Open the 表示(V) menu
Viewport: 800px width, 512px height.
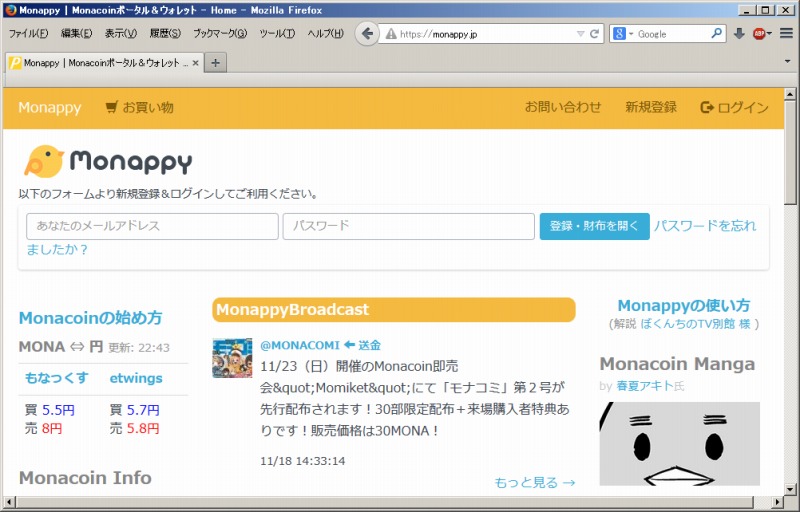[x=121, y=34]
